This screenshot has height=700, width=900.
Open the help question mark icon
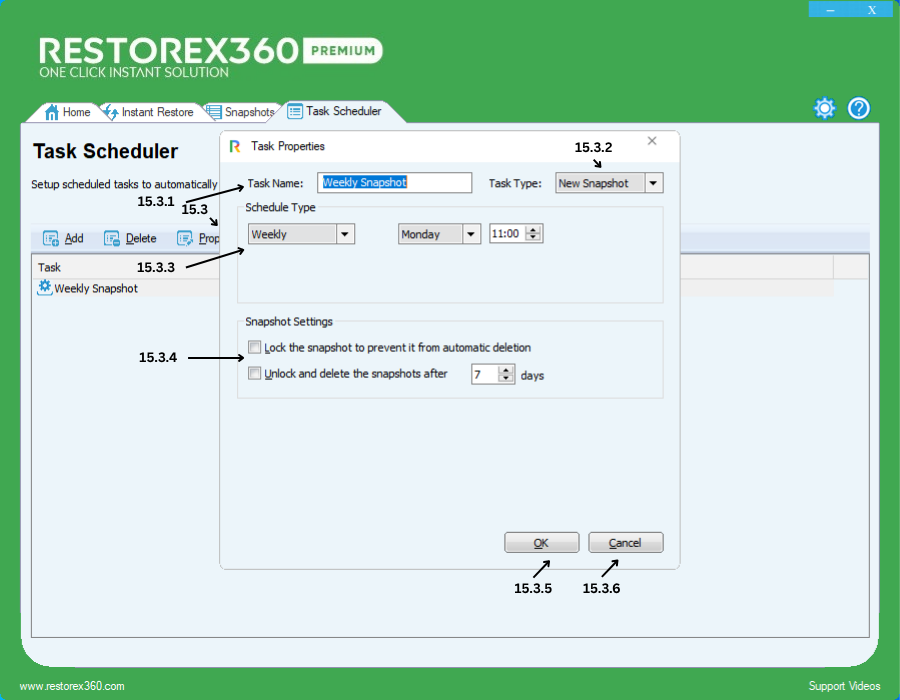tap(859, 109)
